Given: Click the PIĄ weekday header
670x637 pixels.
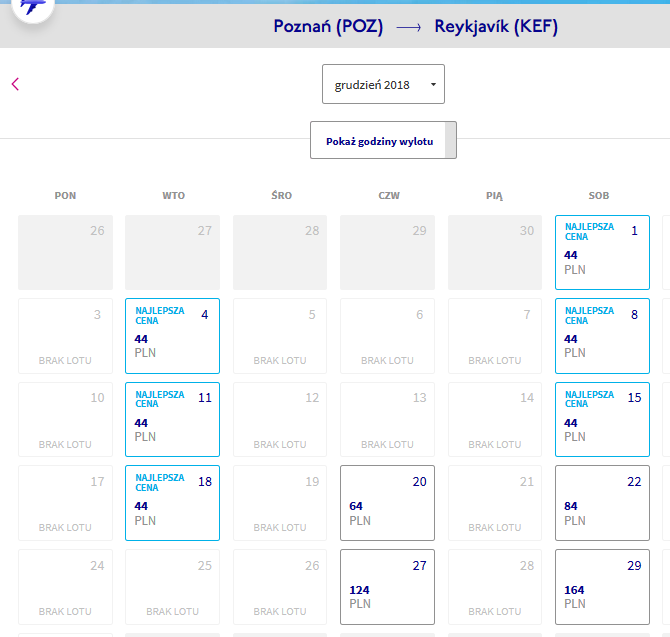Looking at the screenshot, I should coord(494,196).
